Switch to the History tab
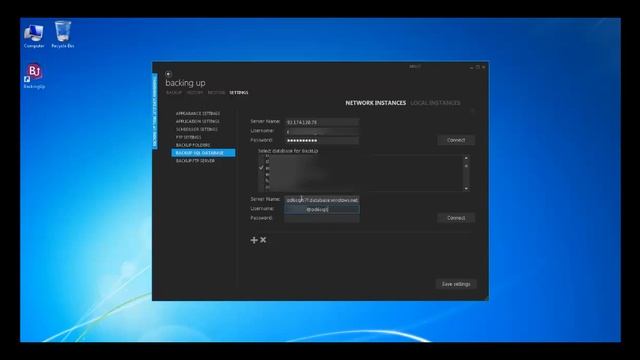The width and height of the screenshot is (640, 360). coord(195,93)
